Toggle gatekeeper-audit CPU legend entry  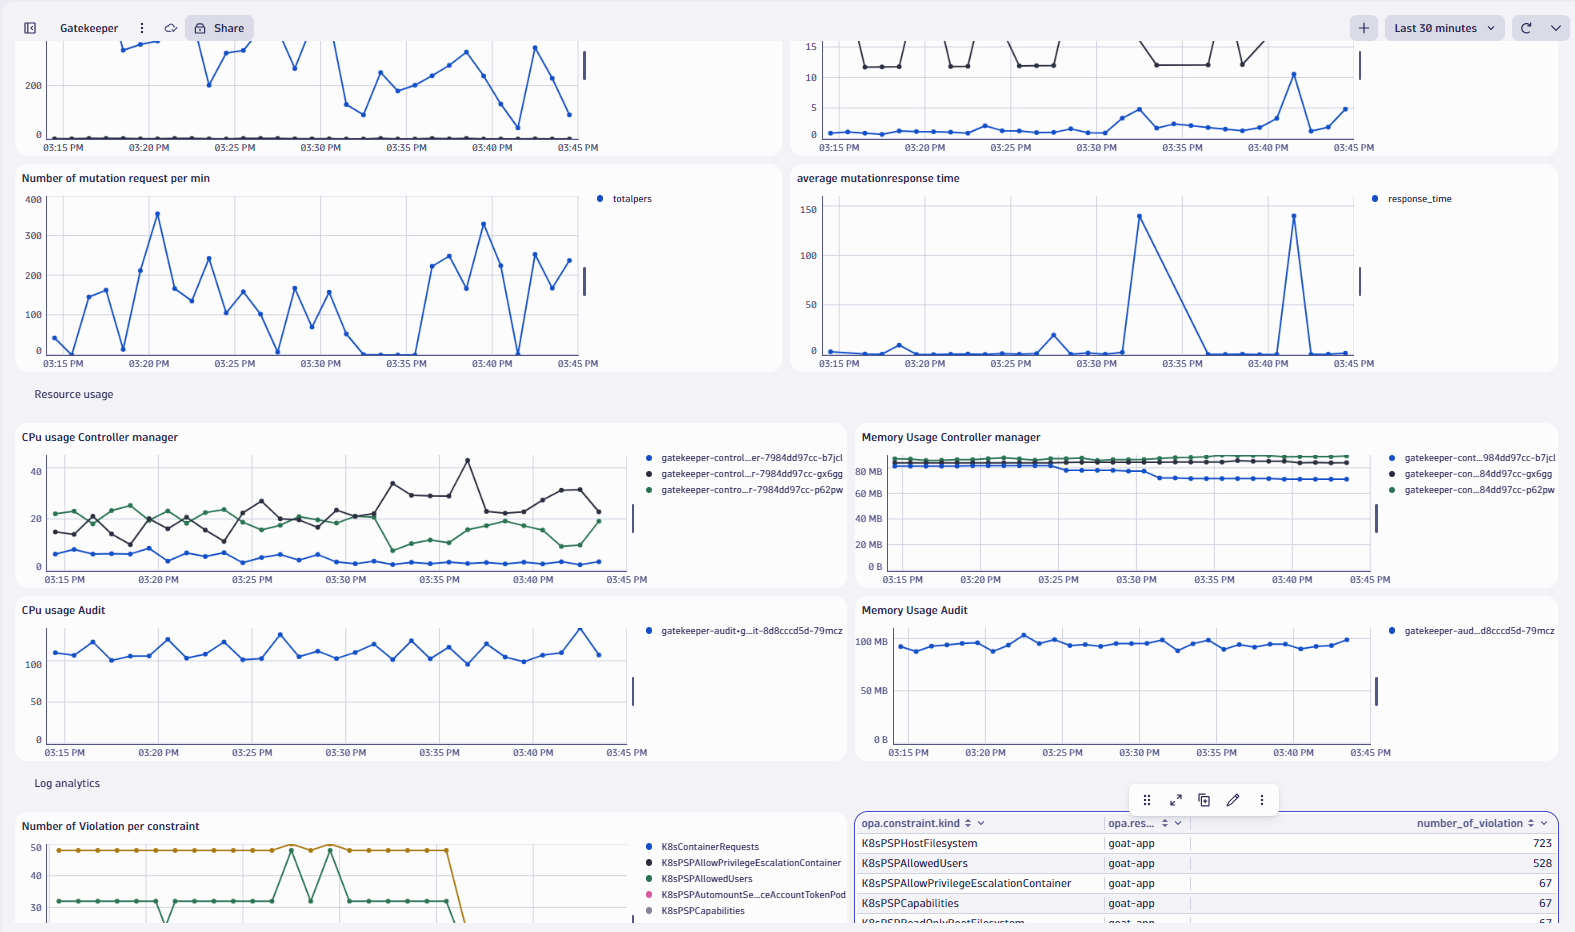click(x=745, y=631)
